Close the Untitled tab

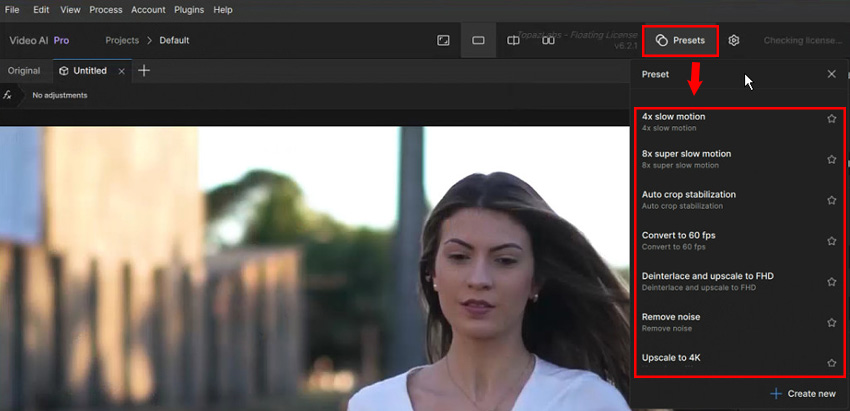pyautogui.click(x=122, y=71)
